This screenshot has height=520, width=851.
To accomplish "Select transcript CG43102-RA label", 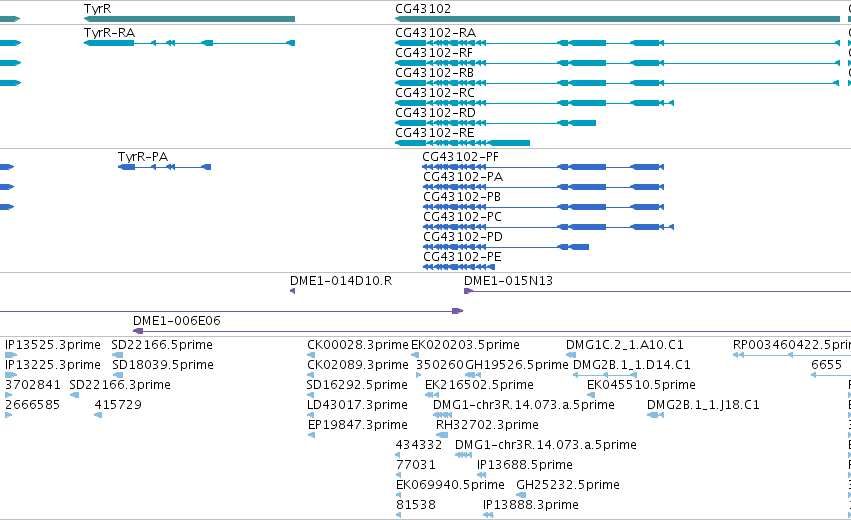I will click(x=435, y=33).
